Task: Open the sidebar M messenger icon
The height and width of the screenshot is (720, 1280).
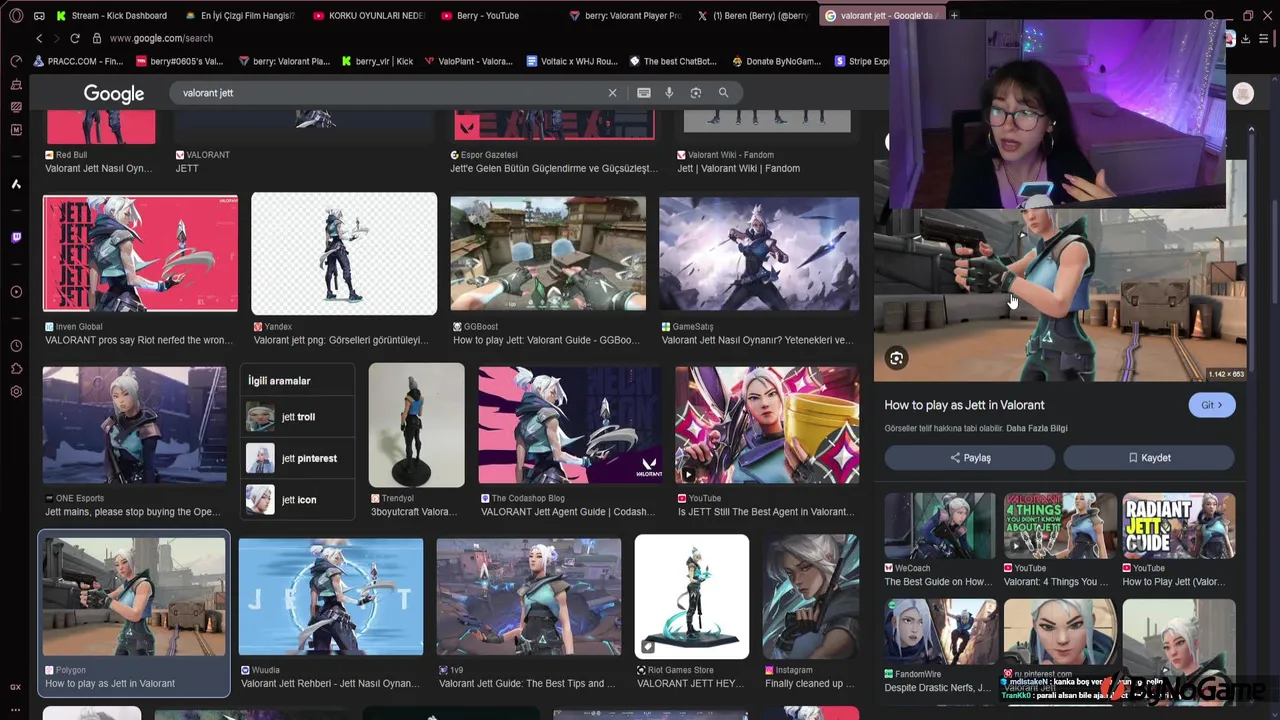Action: (16, 130)
